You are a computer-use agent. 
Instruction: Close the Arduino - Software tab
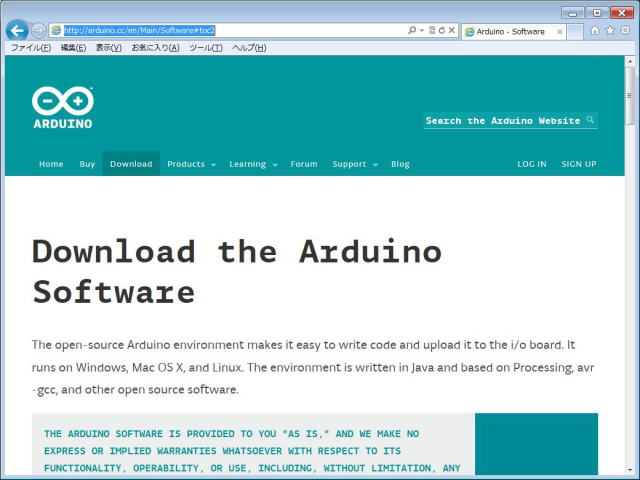560,32
